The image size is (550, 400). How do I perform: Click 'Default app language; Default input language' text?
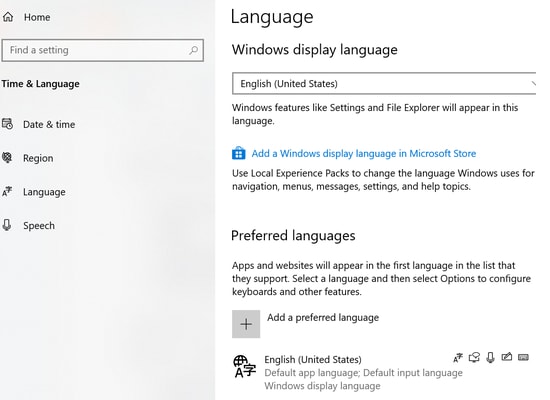(x=363, y=373)
